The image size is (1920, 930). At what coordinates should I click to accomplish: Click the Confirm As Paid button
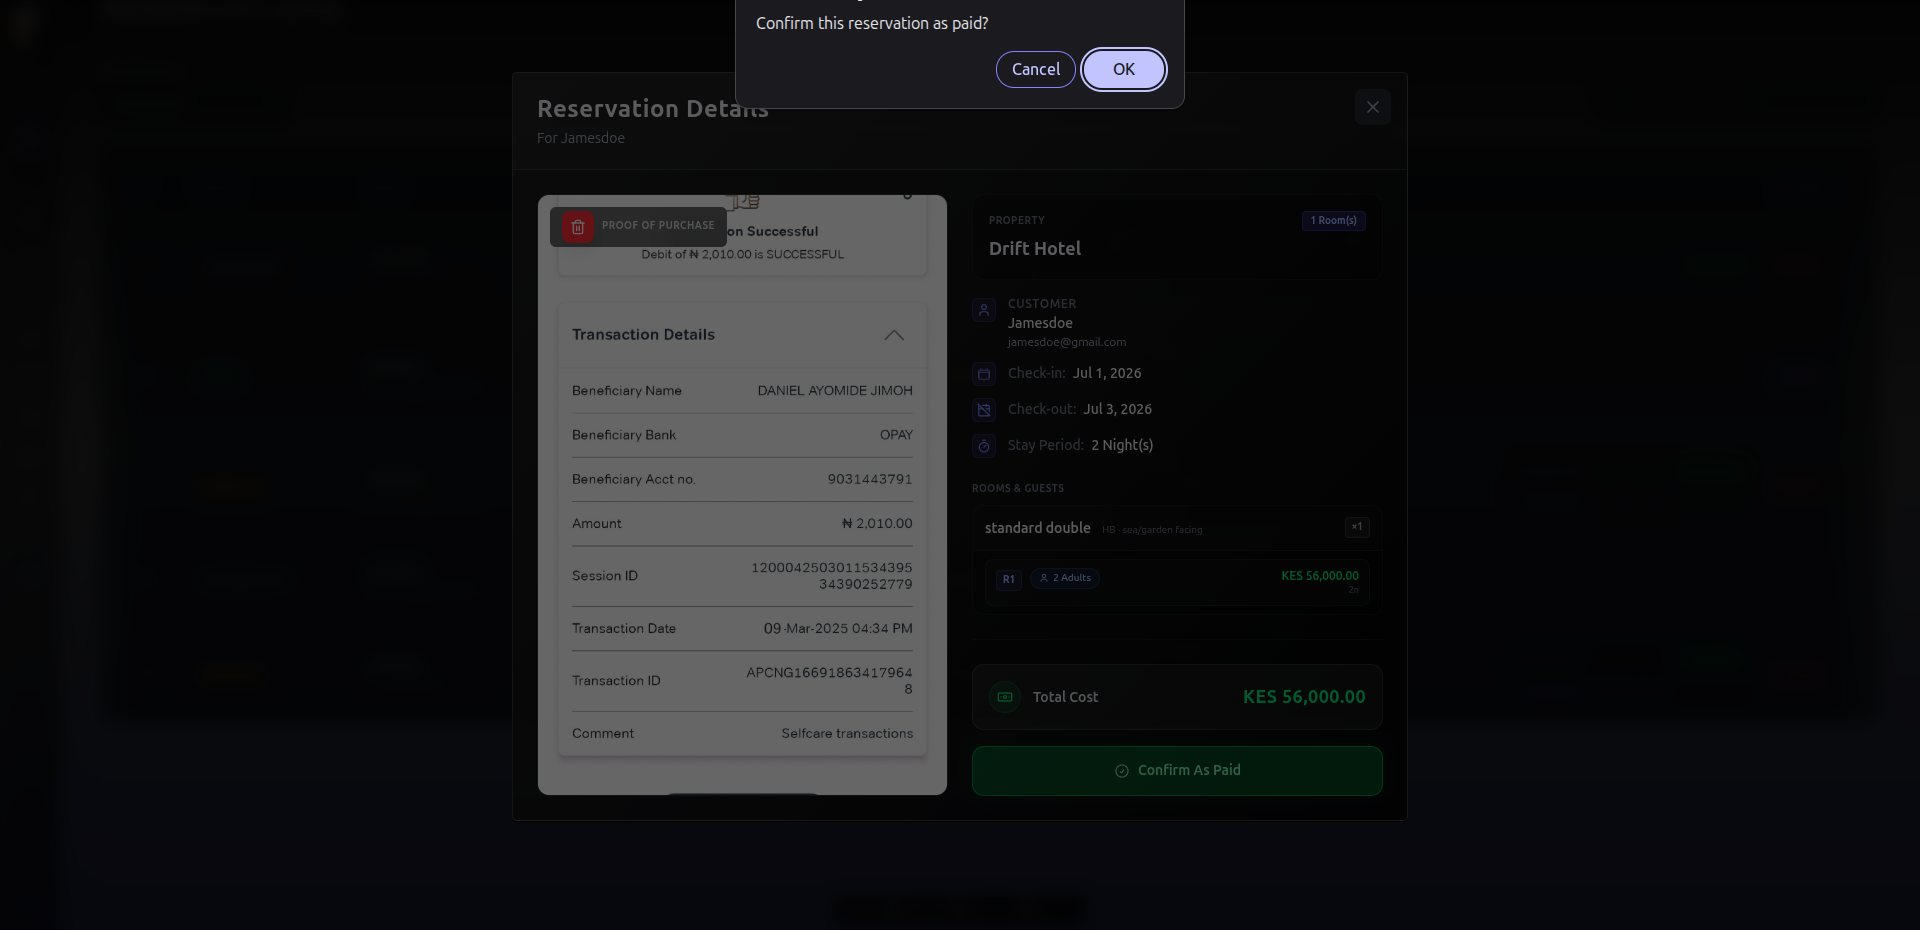click(x=1177, y=770)
